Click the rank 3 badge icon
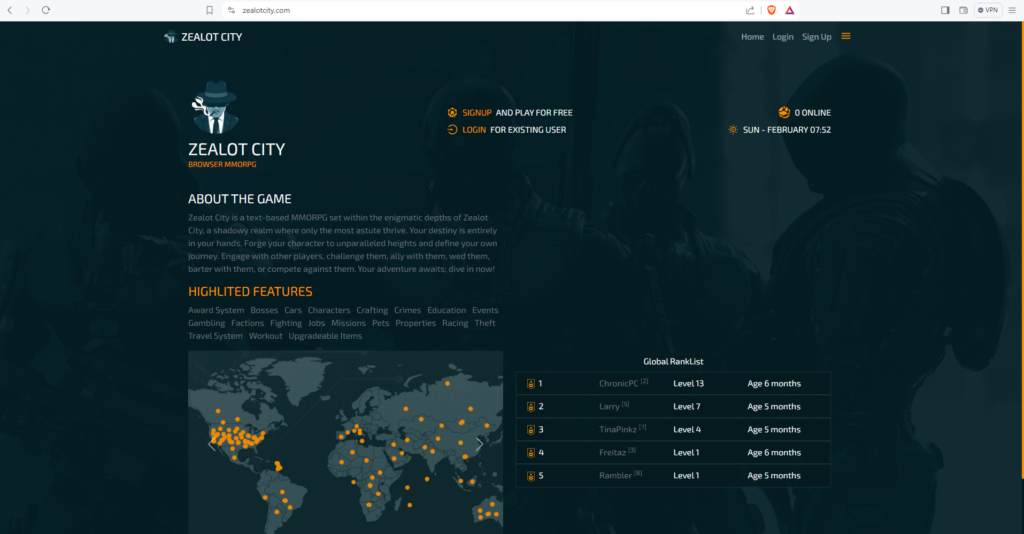The height and width of the screenshot is (534, 1024). point(531,430)
